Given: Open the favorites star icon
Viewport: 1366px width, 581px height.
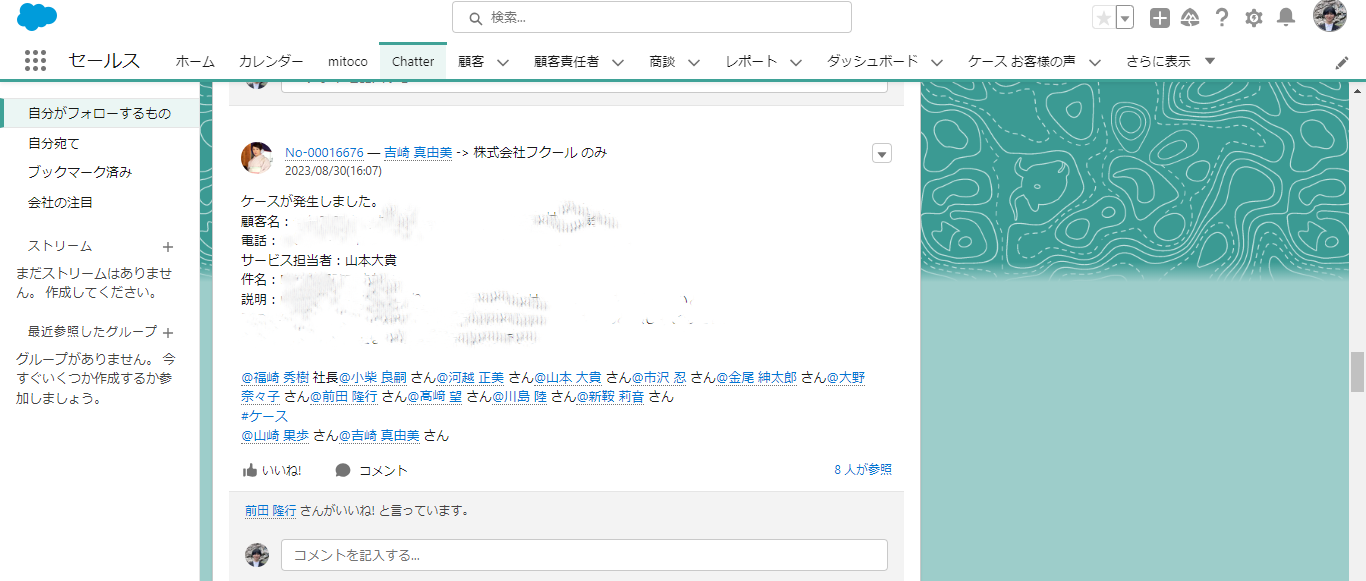Looking at the screenshot, I should [x=1103, y=18].
